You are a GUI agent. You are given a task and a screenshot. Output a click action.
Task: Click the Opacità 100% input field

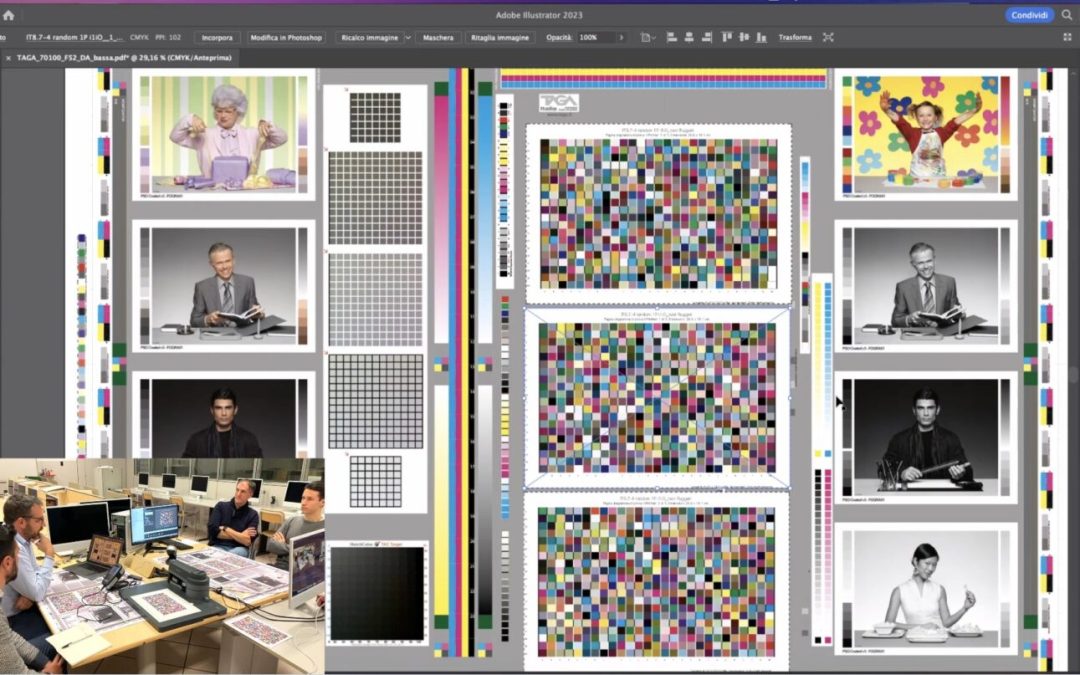click(595, 37)
